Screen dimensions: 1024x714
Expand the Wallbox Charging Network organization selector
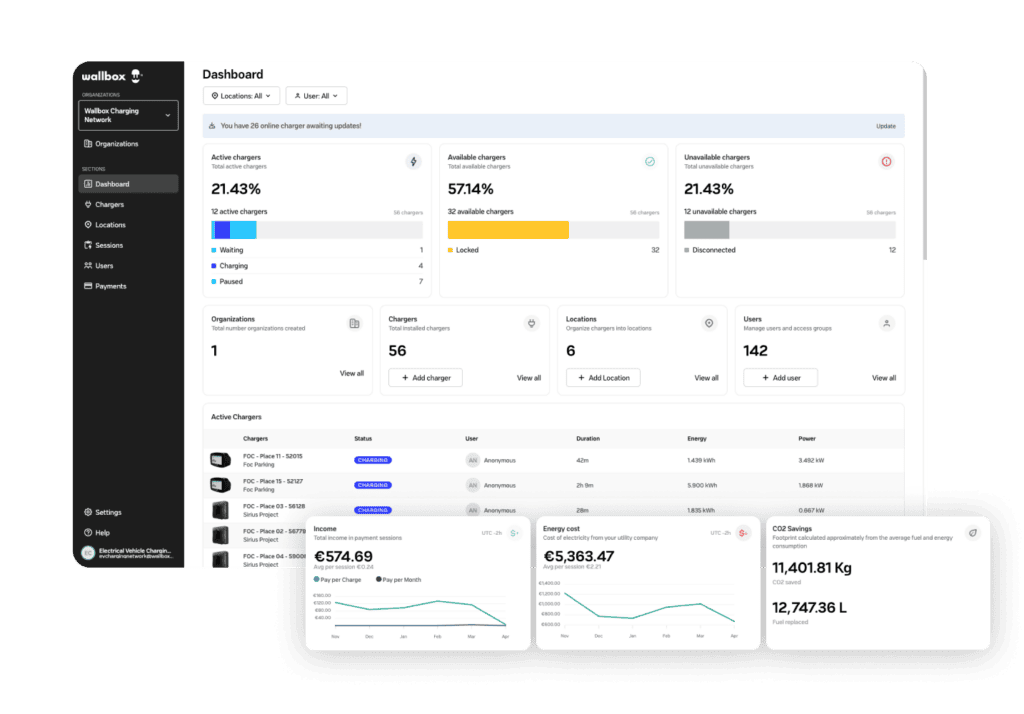click(128, 115)
